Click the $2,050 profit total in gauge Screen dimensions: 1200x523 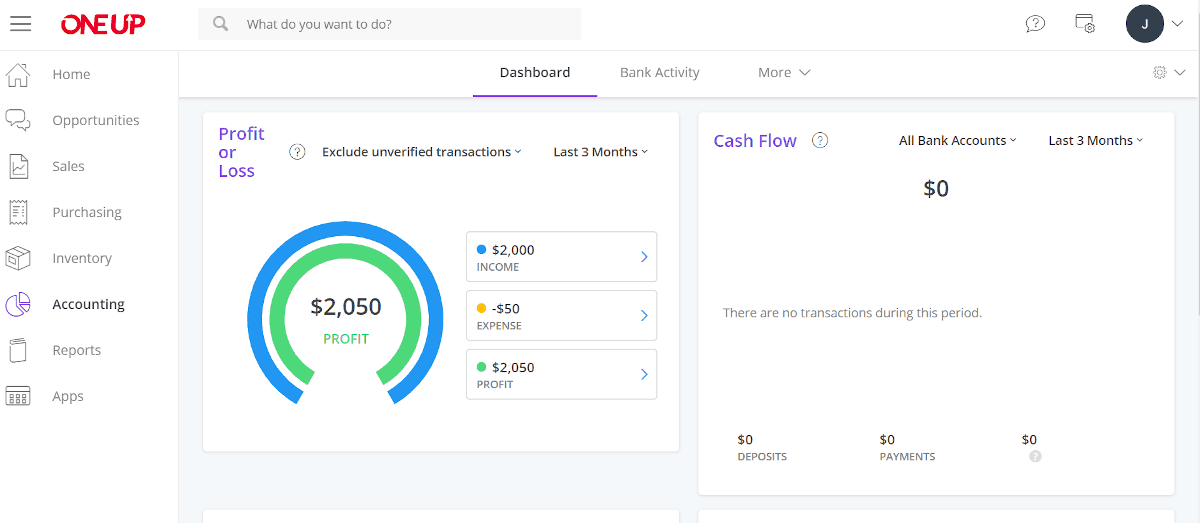coord(346,307)
